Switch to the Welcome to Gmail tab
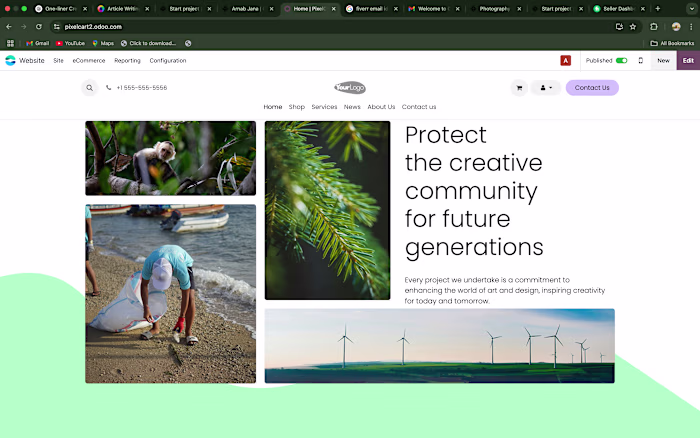The height and width of the screenshot is (438, 700). (433, 8)
